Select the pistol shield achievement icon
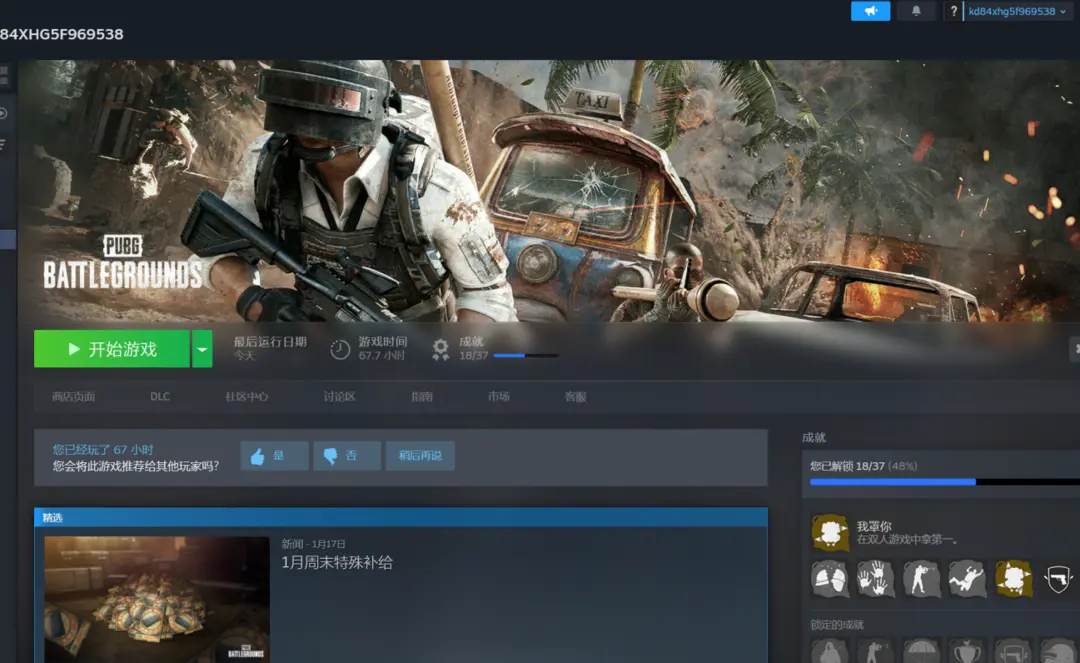This screenshot has height=663, width=1080. [x=1058, y=578]
